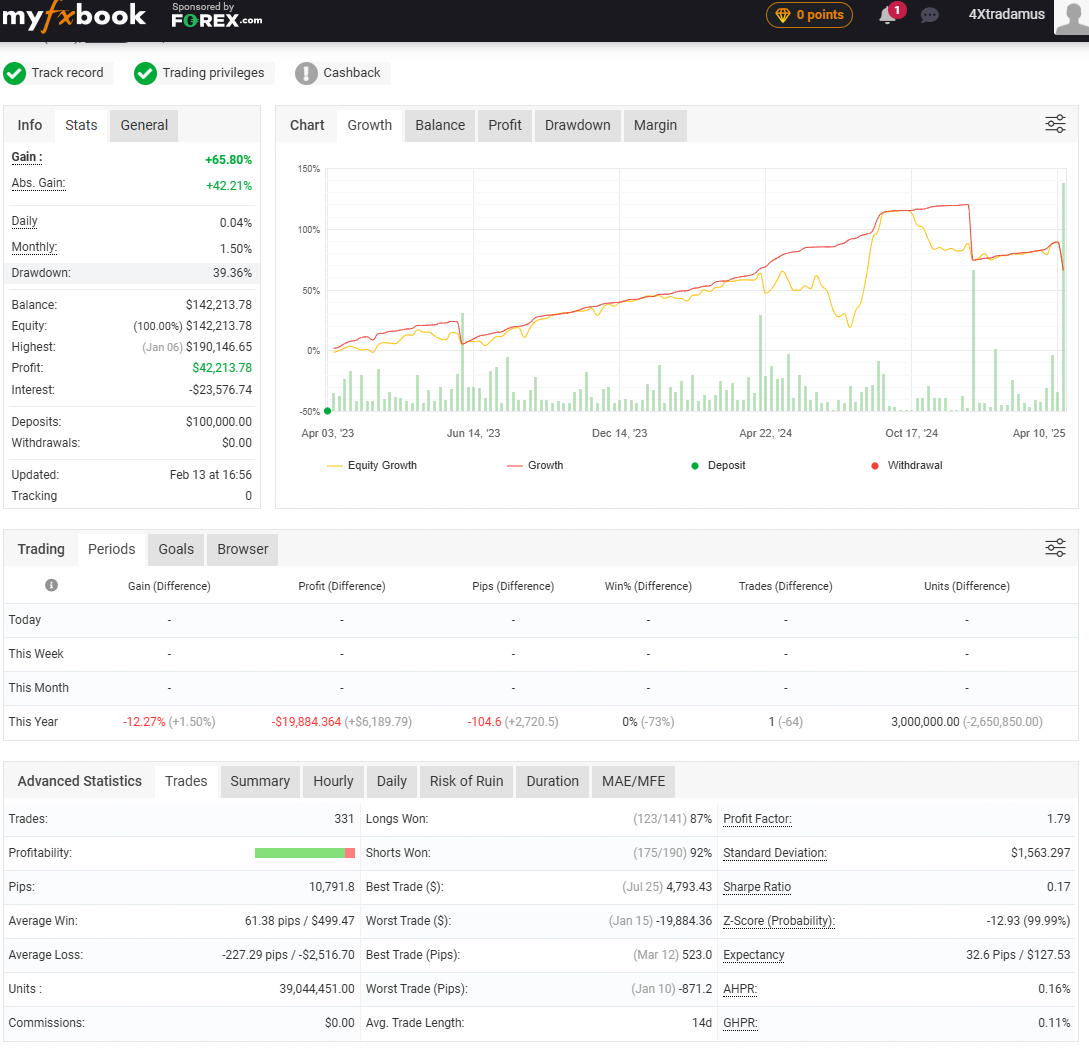The width and height of the screenshot is (1089, 1053).
Task: Click the Track record green checkmark icon
Action: (15, 73)
